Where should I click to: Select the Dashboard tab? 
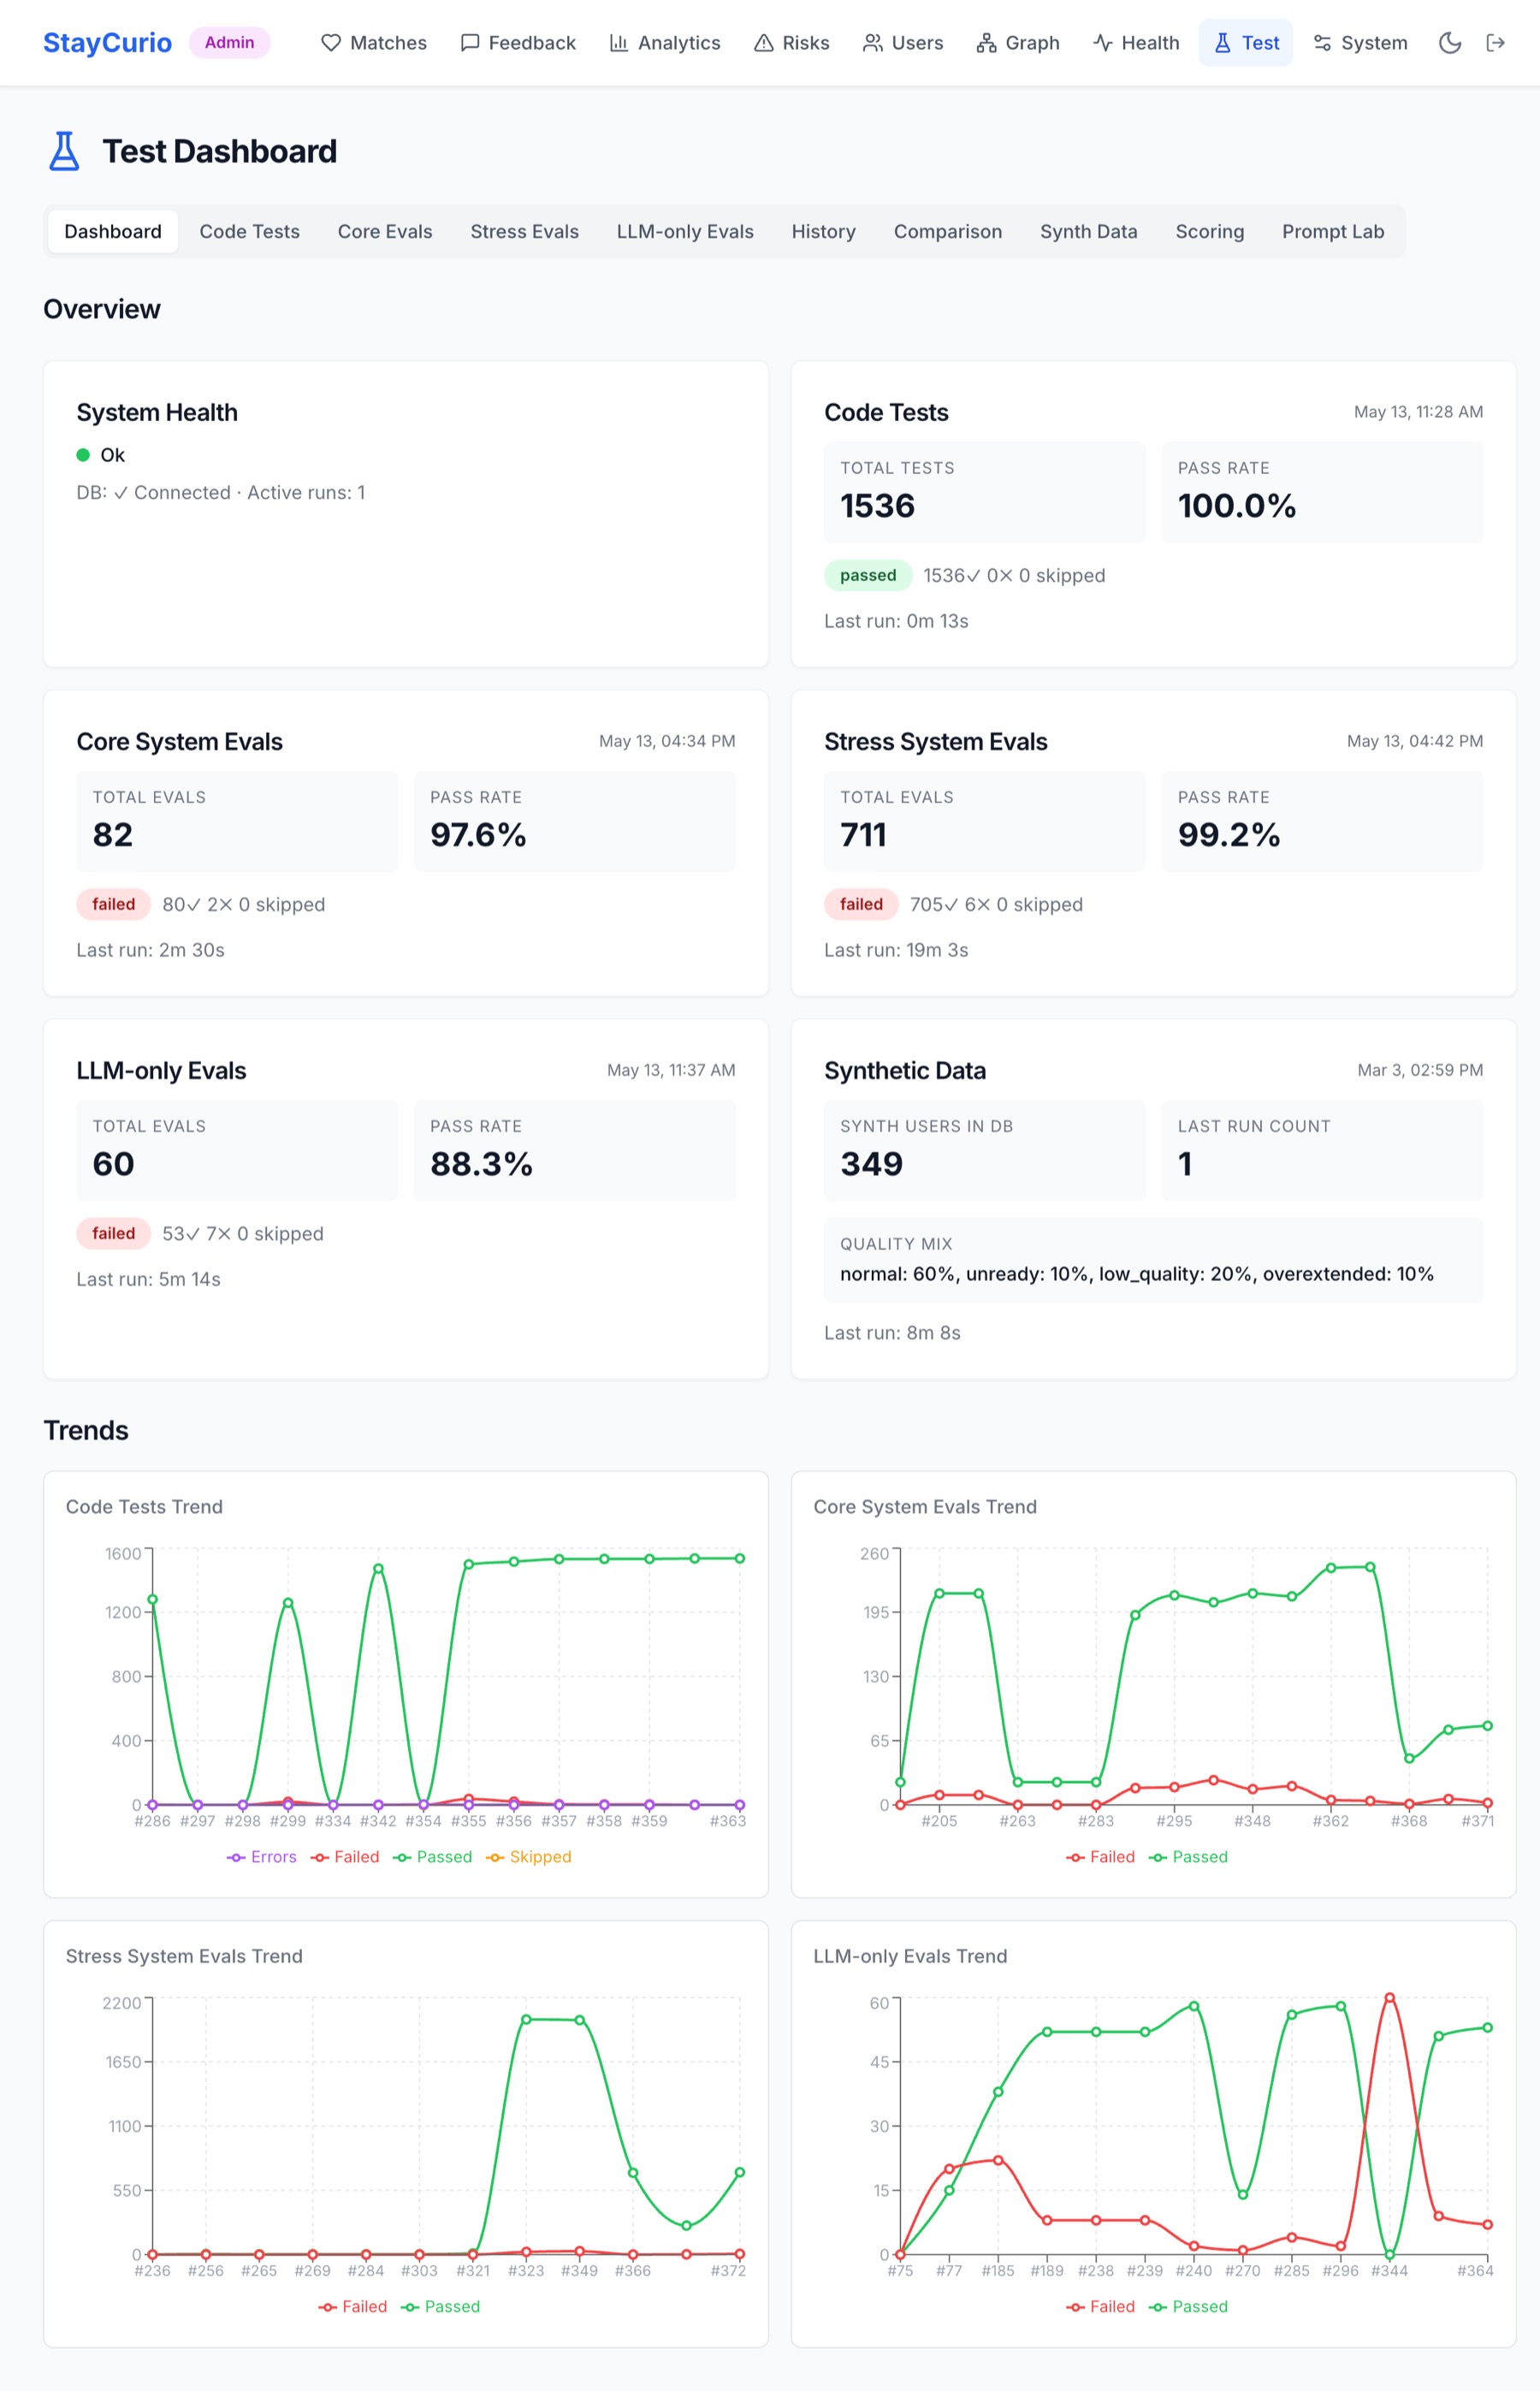[113, 232]
